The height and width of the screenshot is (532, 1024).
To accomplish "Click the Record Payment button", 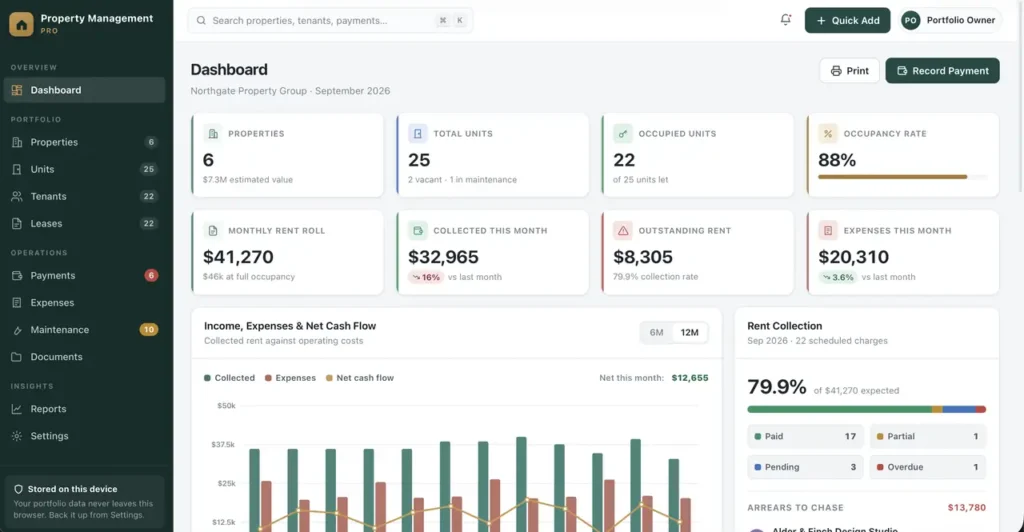I will pos(942,70).
